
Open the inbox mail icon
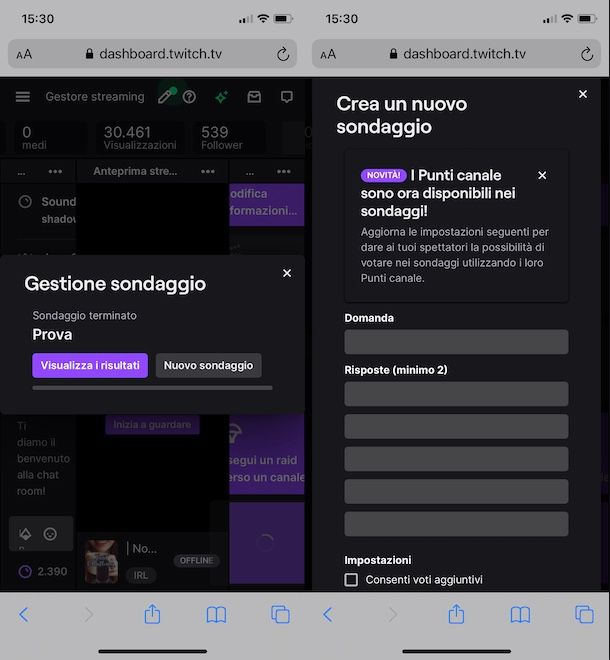click(254, 97)
